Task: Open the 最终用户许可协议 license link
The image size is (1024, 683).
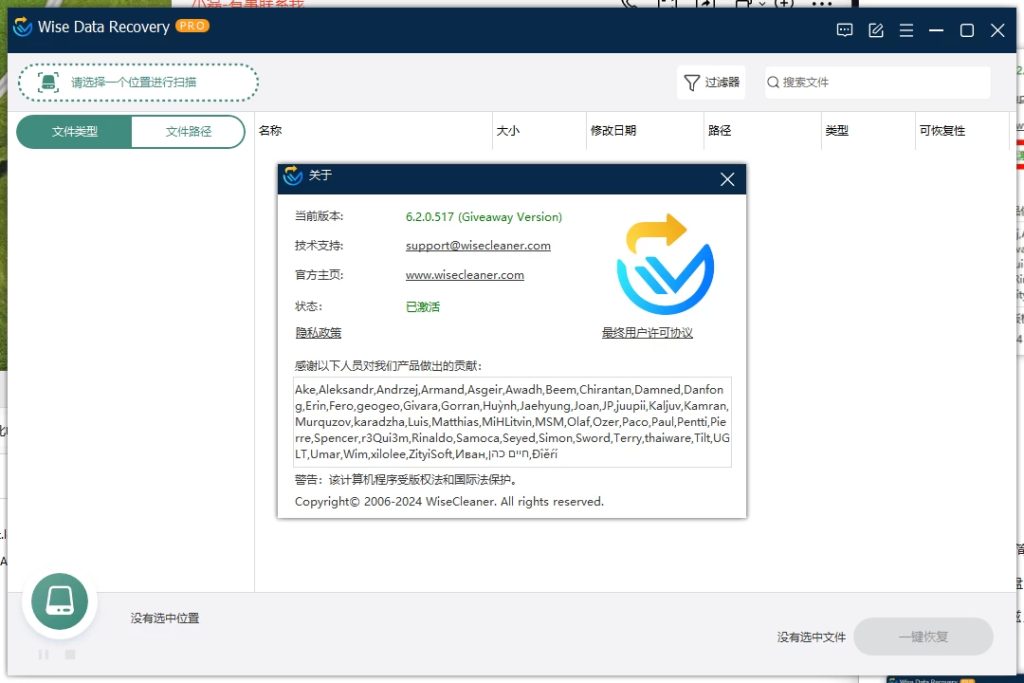Action: (x=647, y=332)
